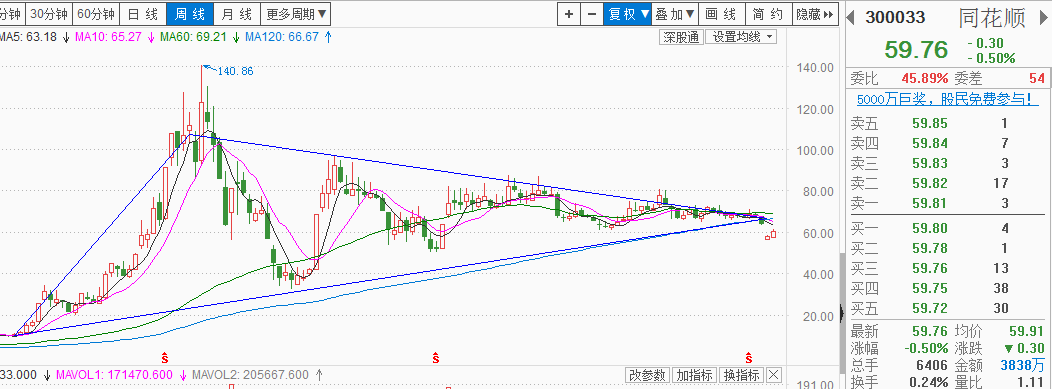The width and height of the screenshot is (1052, 389).
Task: Click 深服通 label button
Action: coord(681,37)
